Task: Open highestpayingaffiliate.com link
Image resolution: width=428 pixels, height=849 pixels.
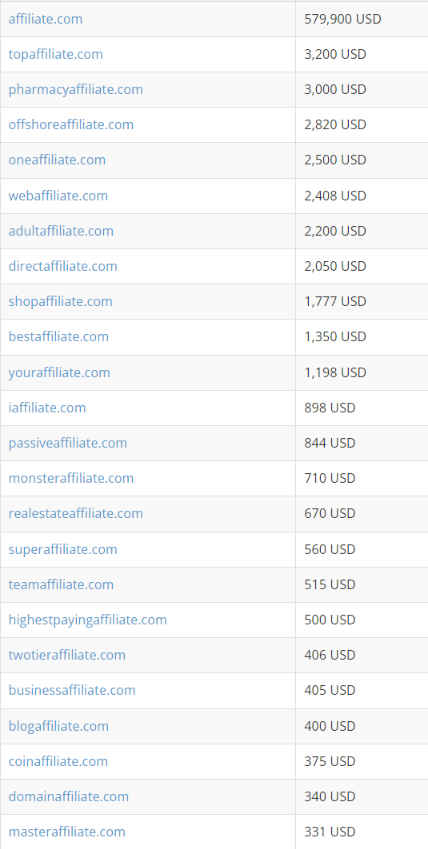Action: click(x=87, y=619)
